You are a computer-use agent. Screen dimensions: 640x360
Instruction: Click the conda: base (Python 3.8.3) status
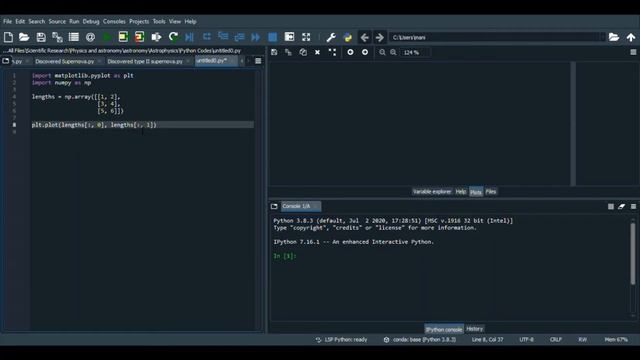pos(420,340)
